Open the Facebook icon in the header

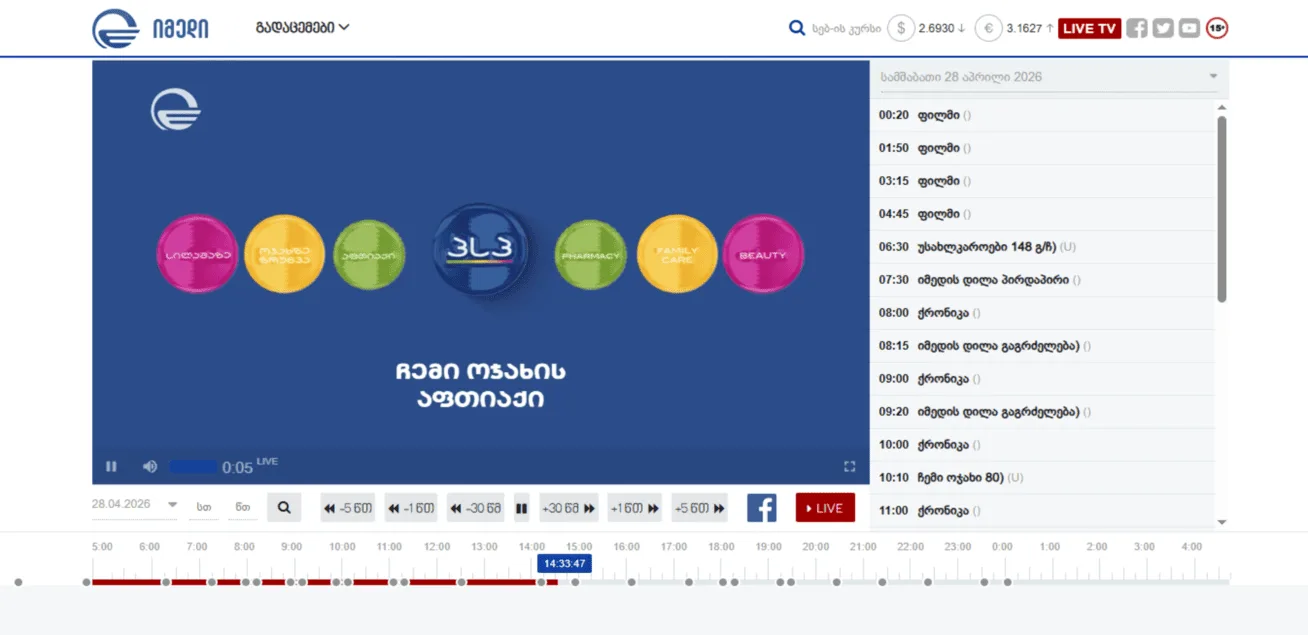tap(1137, 28)
